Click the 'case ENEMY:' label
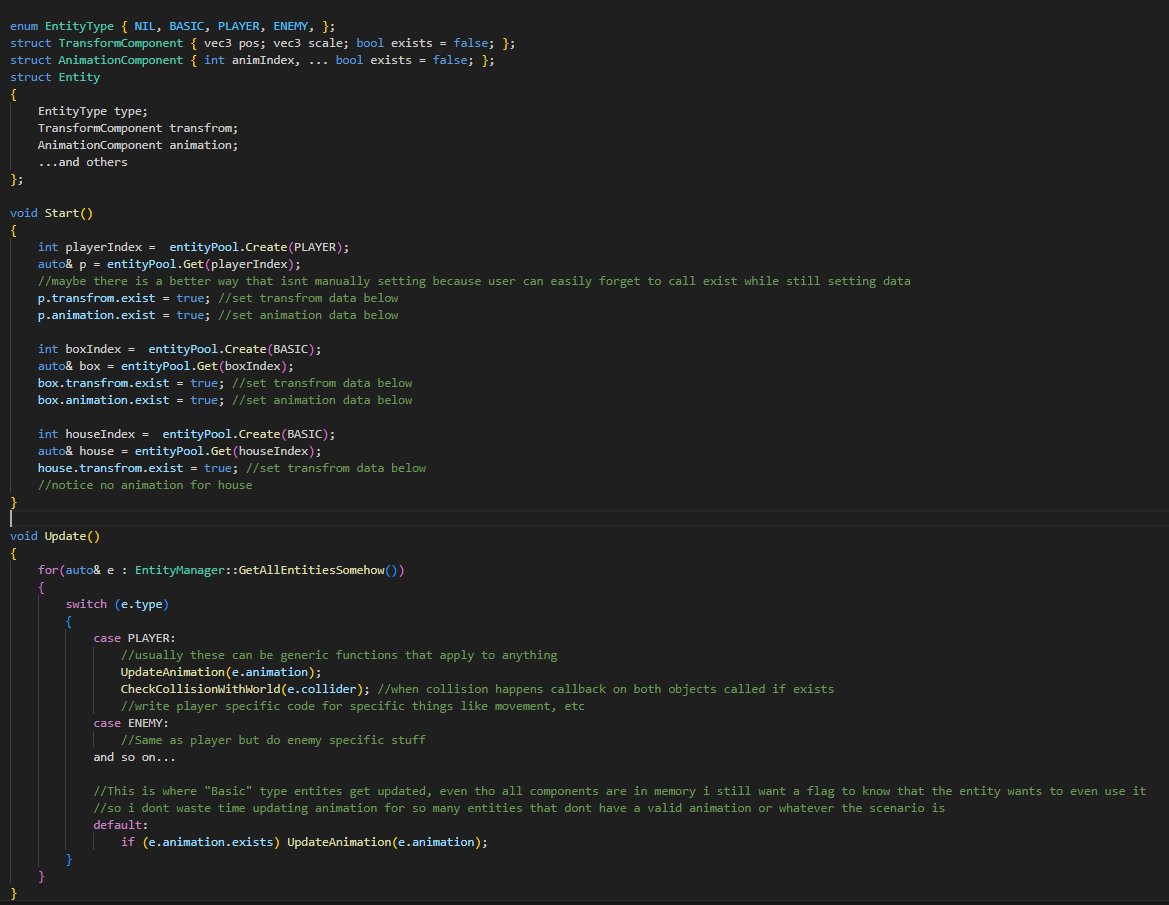This screenshot has width=1169, height=905. [x=131, y=724]
